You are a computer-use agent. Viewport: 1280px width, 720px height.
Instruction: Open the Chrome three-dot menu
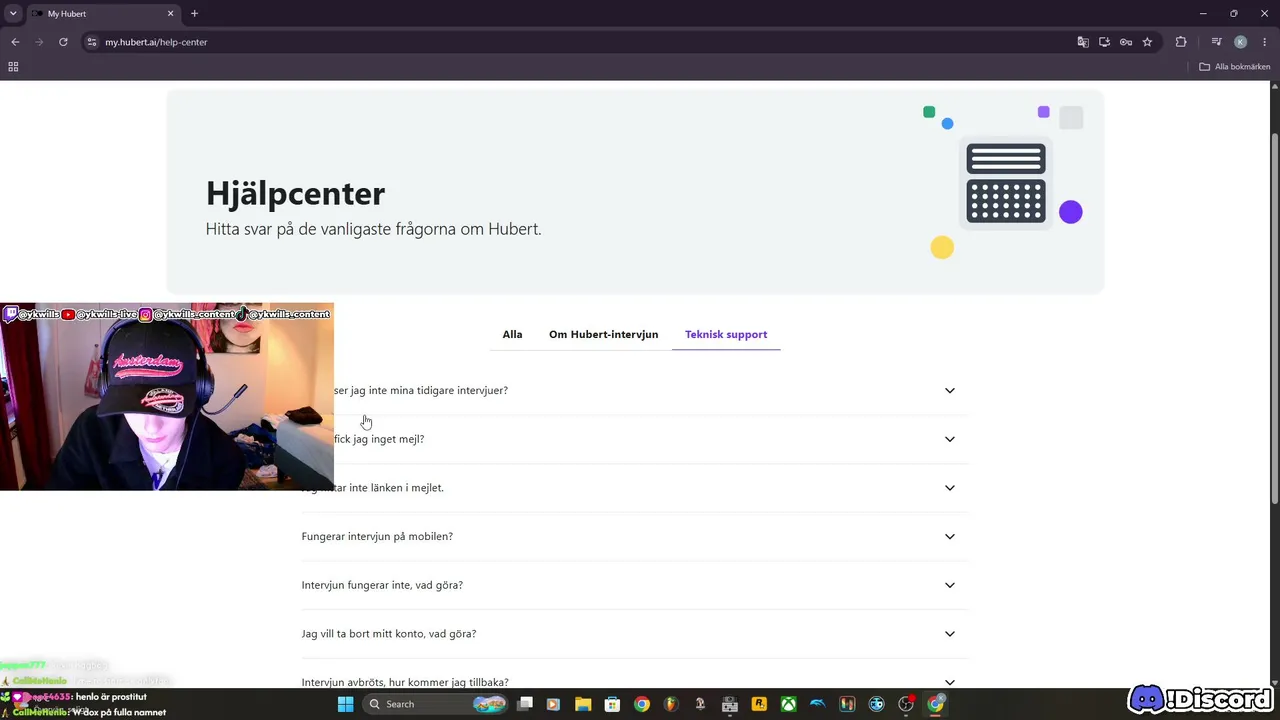1263,42
